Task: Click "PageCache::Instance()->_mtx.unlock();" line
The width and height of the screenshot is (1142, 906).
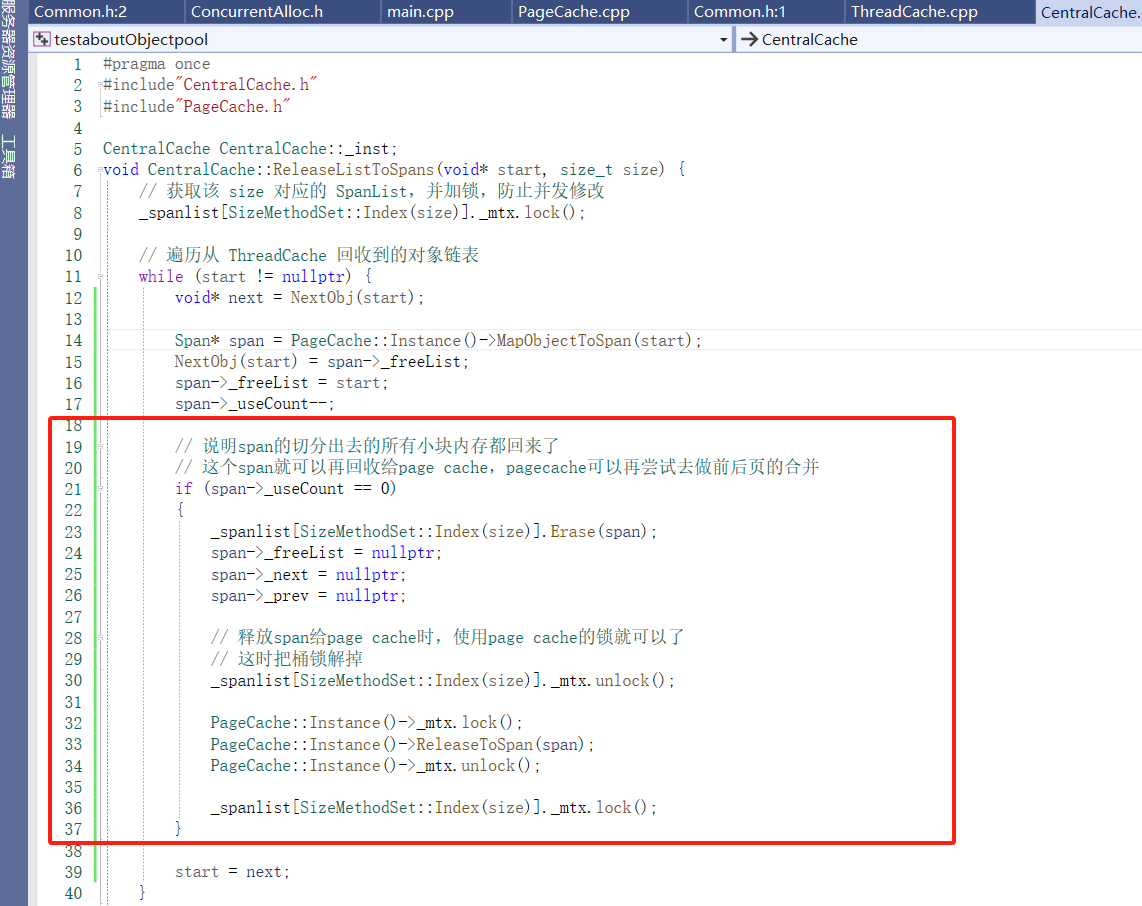Action: (375, 765)
